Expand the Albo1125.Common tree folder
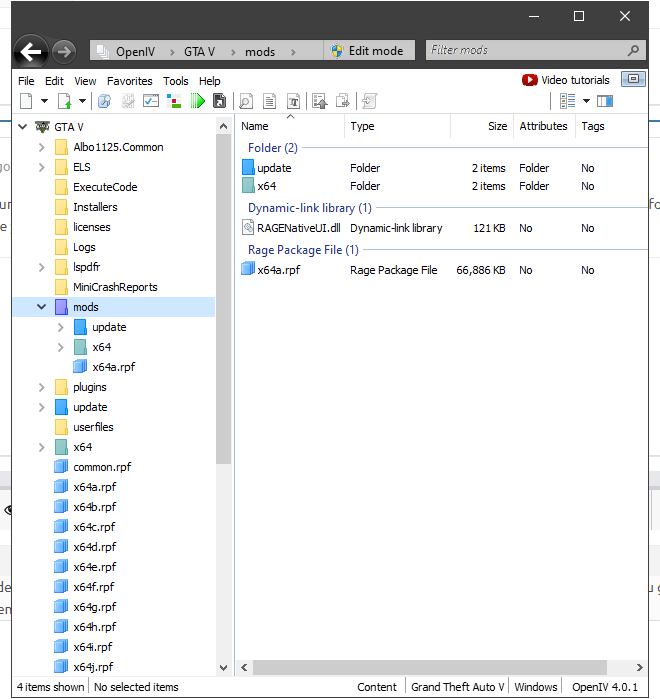The width and height of the screenshot is (660, 699). [41, 147]
